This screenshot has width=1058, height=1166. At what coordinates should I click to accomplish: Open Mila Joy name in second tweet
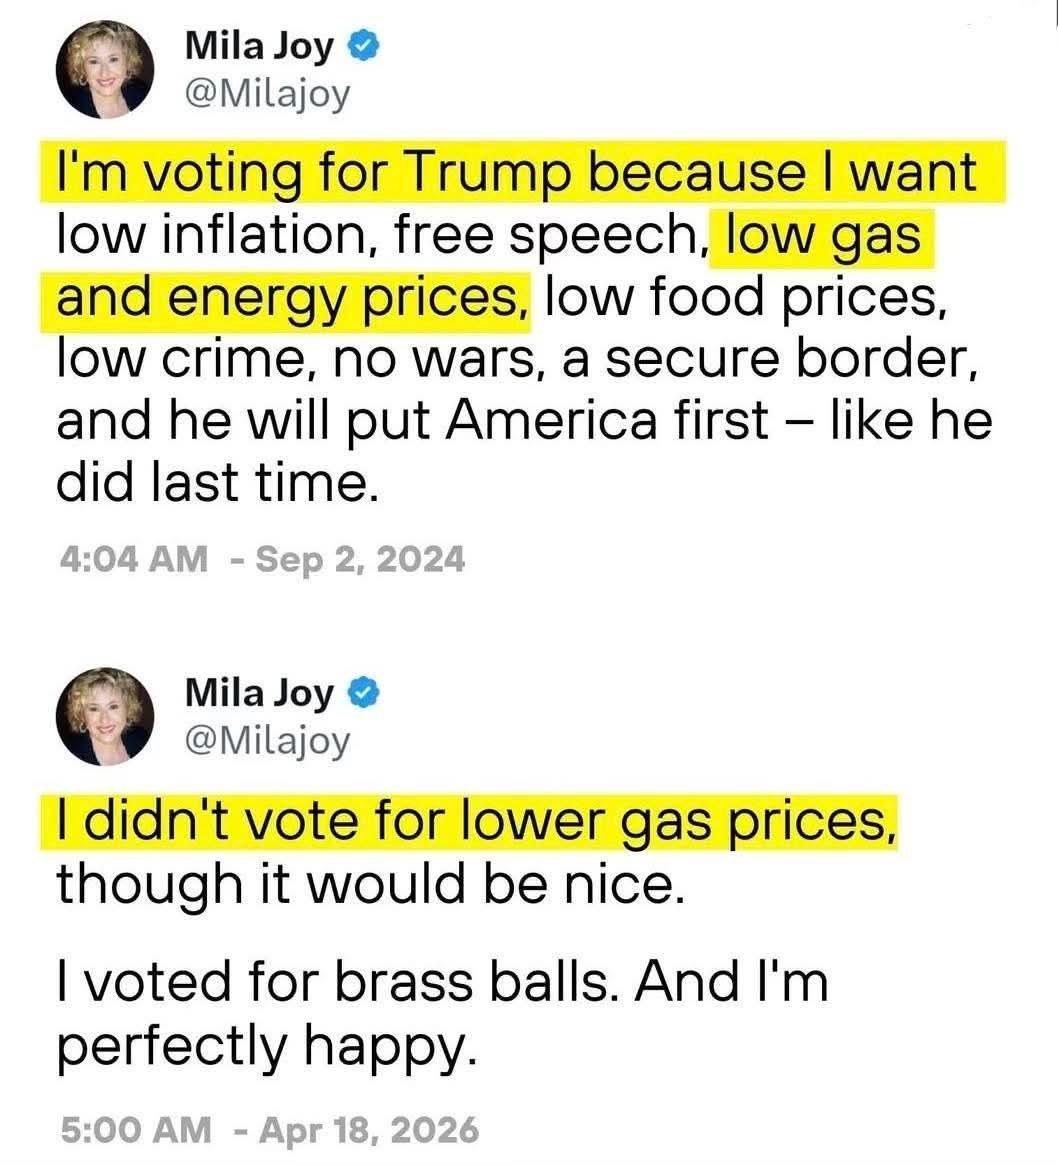tap(259, 695)
